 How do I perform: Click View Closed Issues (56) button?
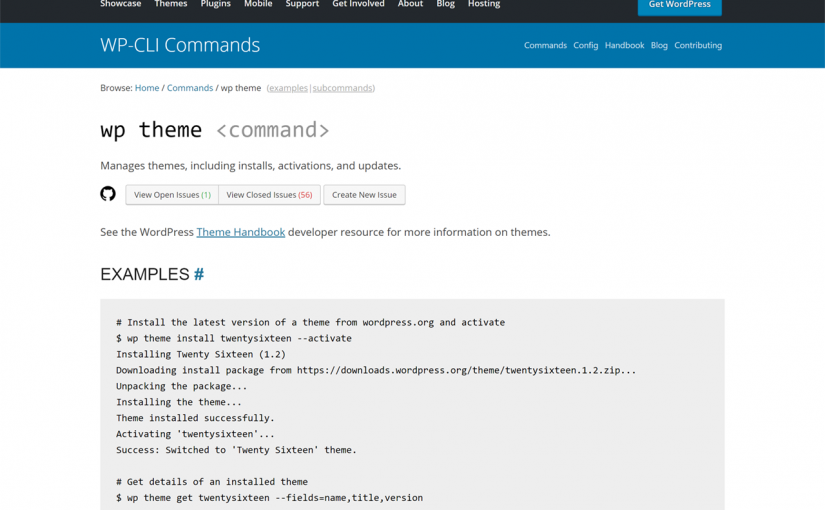coord(269,195)
